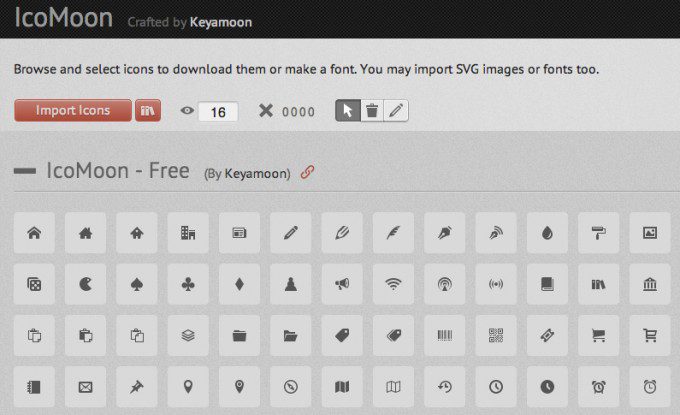Select the dark alarm clock icon
This screenshot has height=415, width=680.
(598, 386)
